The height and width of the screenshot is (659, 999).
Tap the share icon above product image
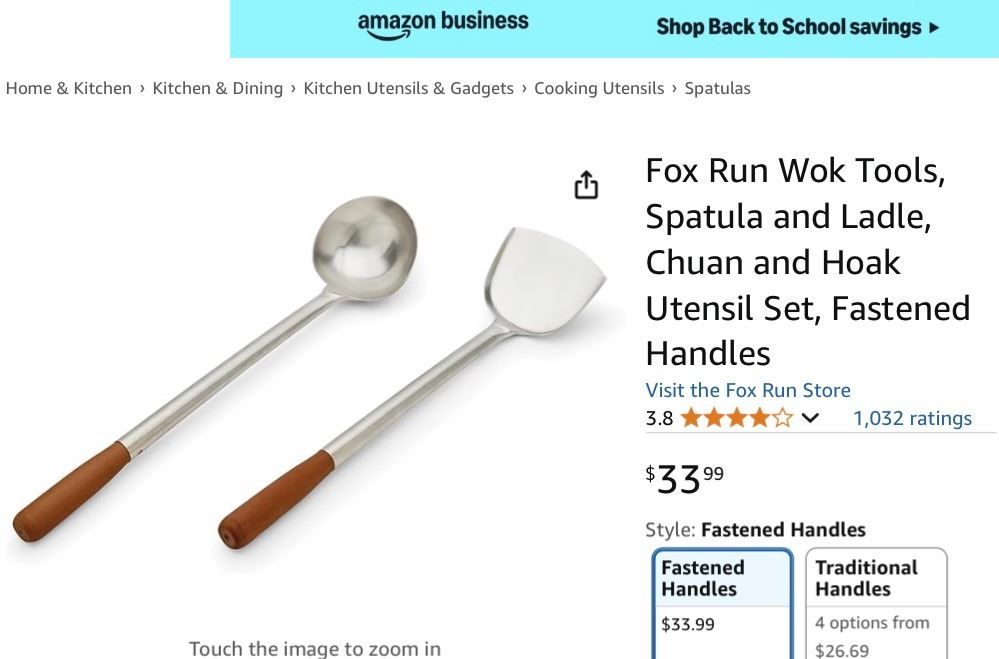point(586,185)
